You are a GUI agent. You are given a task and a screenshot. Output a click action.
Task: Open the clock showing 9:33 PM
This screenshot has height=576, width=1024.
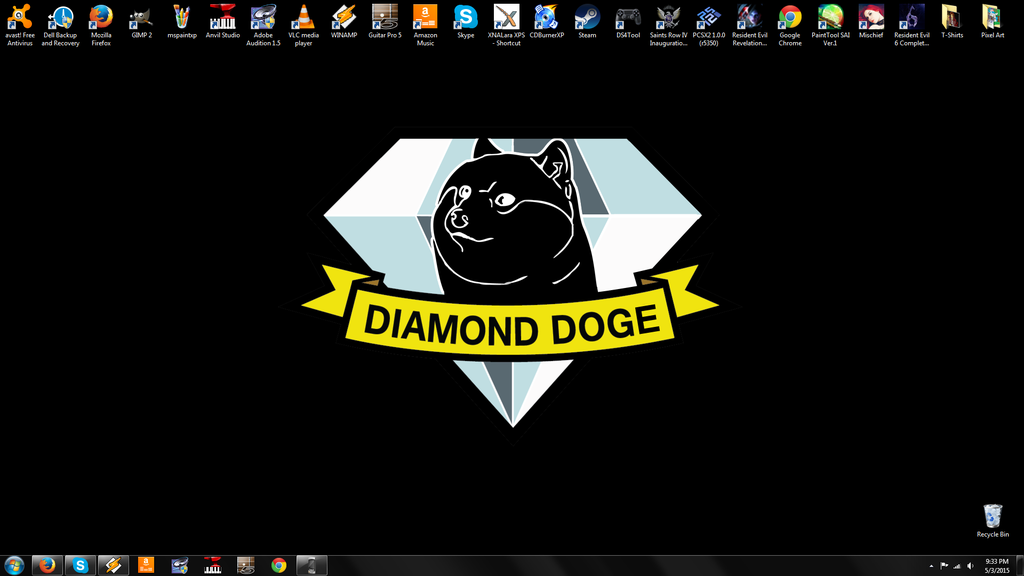(997, 566)
